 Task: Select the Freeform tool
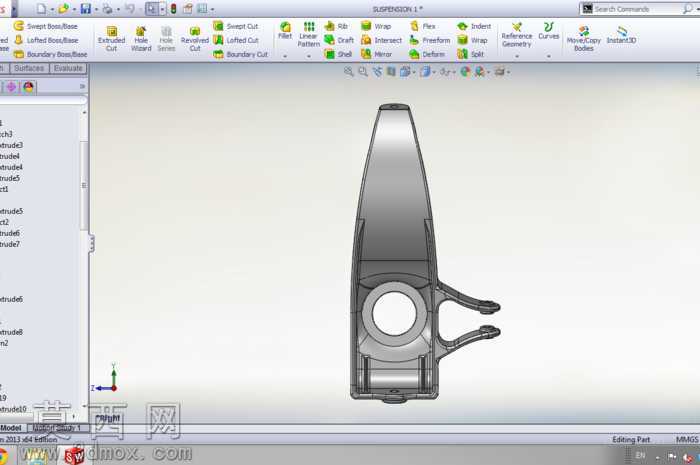(x=429, y=40)
